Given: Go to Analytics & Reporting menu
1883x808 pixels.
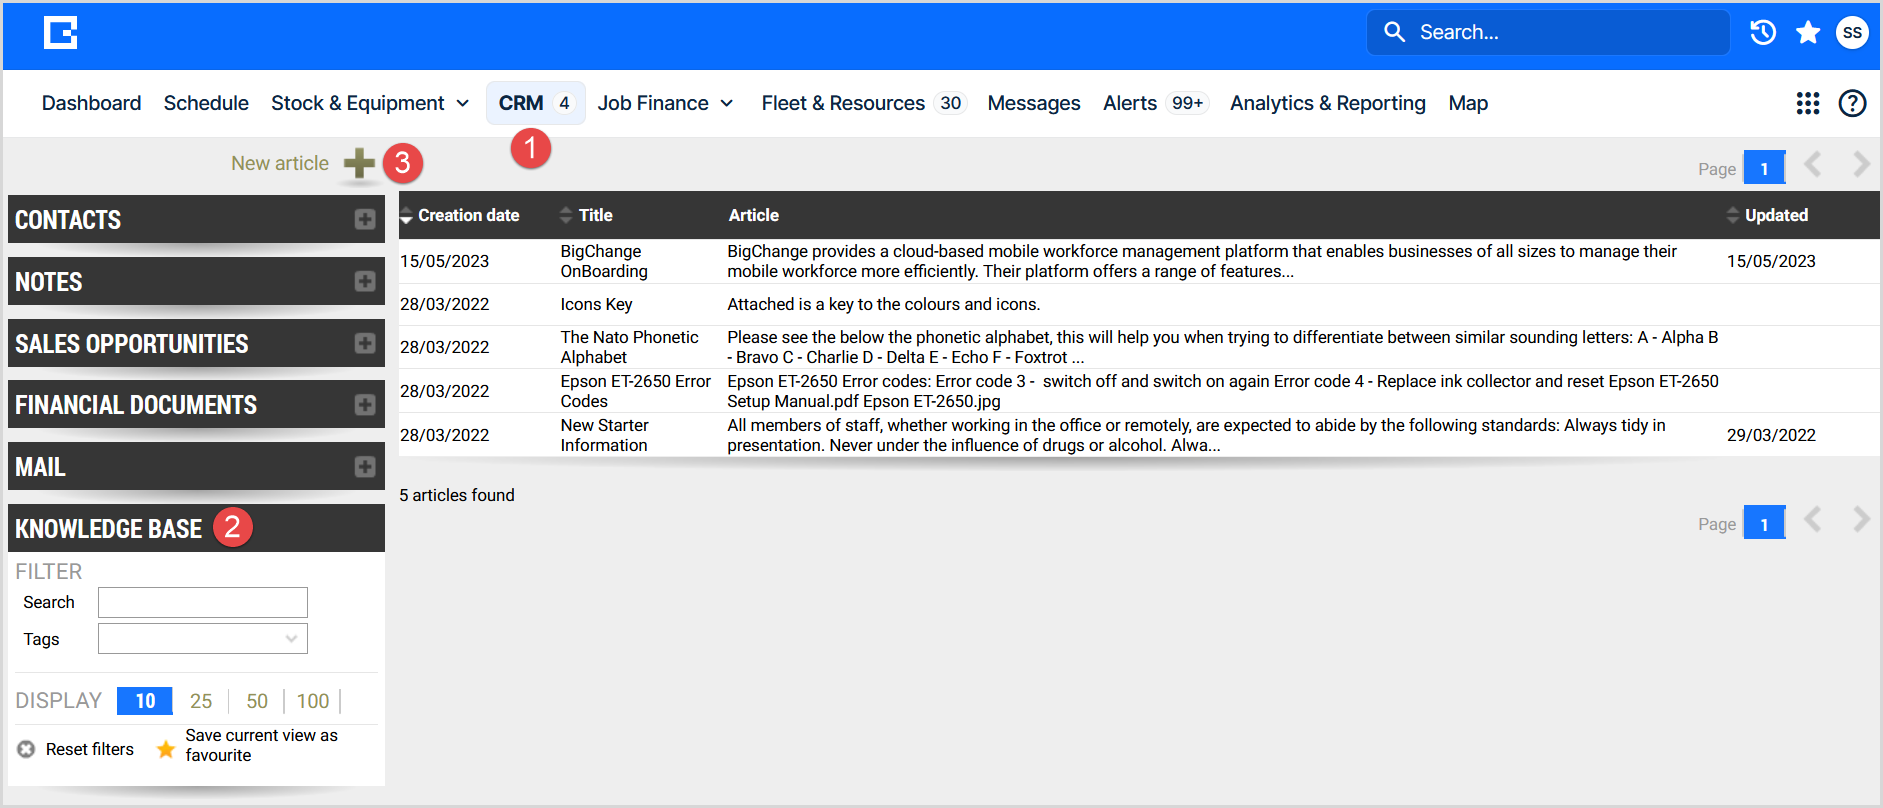Looking at the screenshot, I should pyautogui.click(x=1327, y=103).
